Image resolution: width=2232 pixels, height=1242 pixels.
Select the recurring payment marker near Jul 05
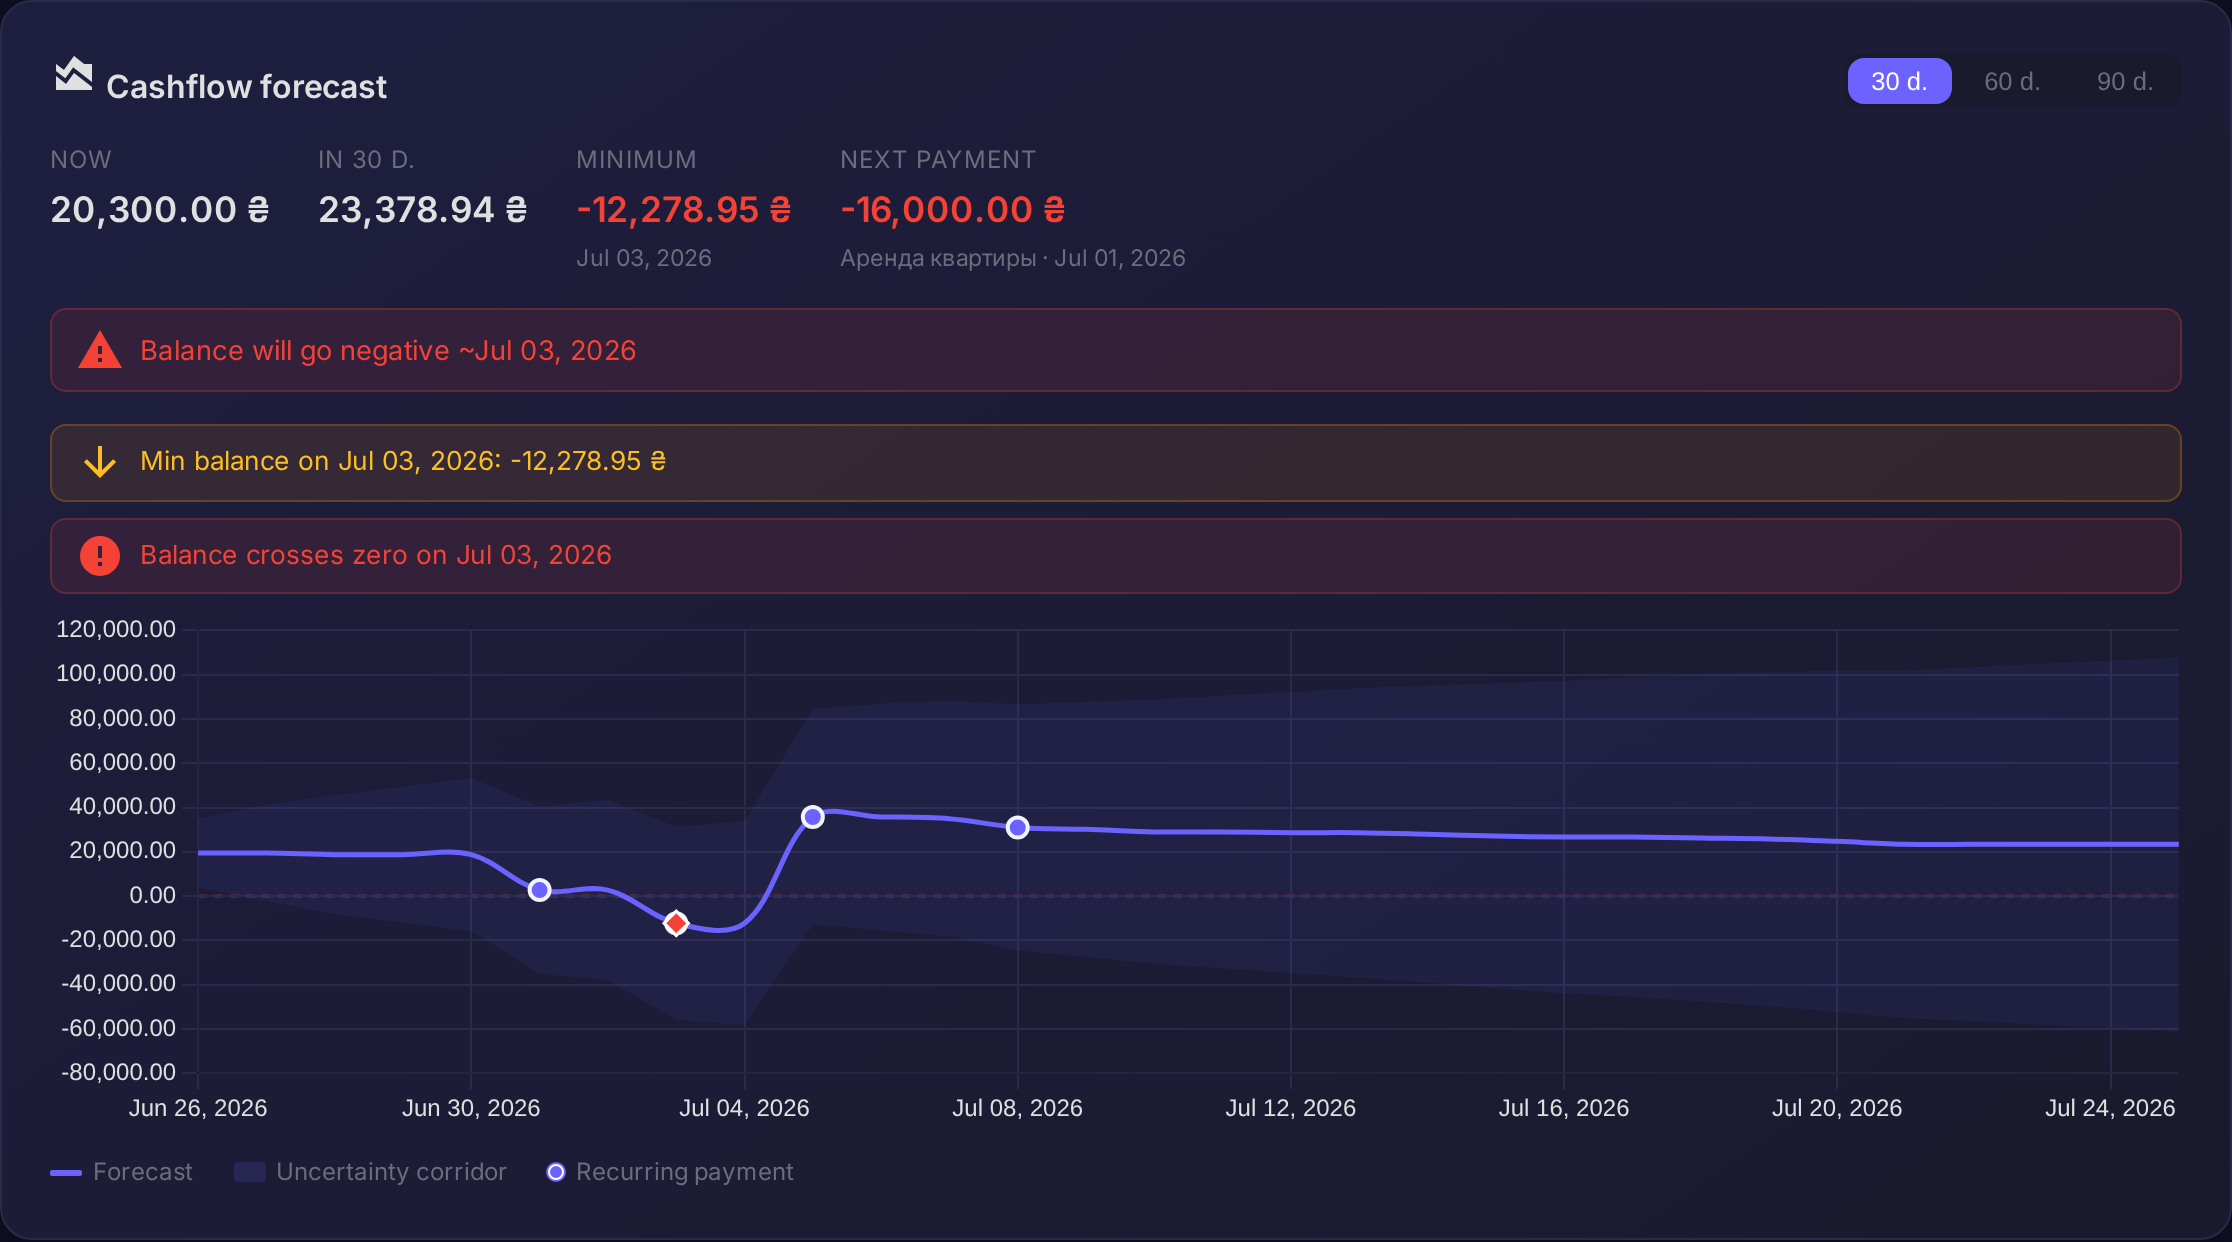813,817
